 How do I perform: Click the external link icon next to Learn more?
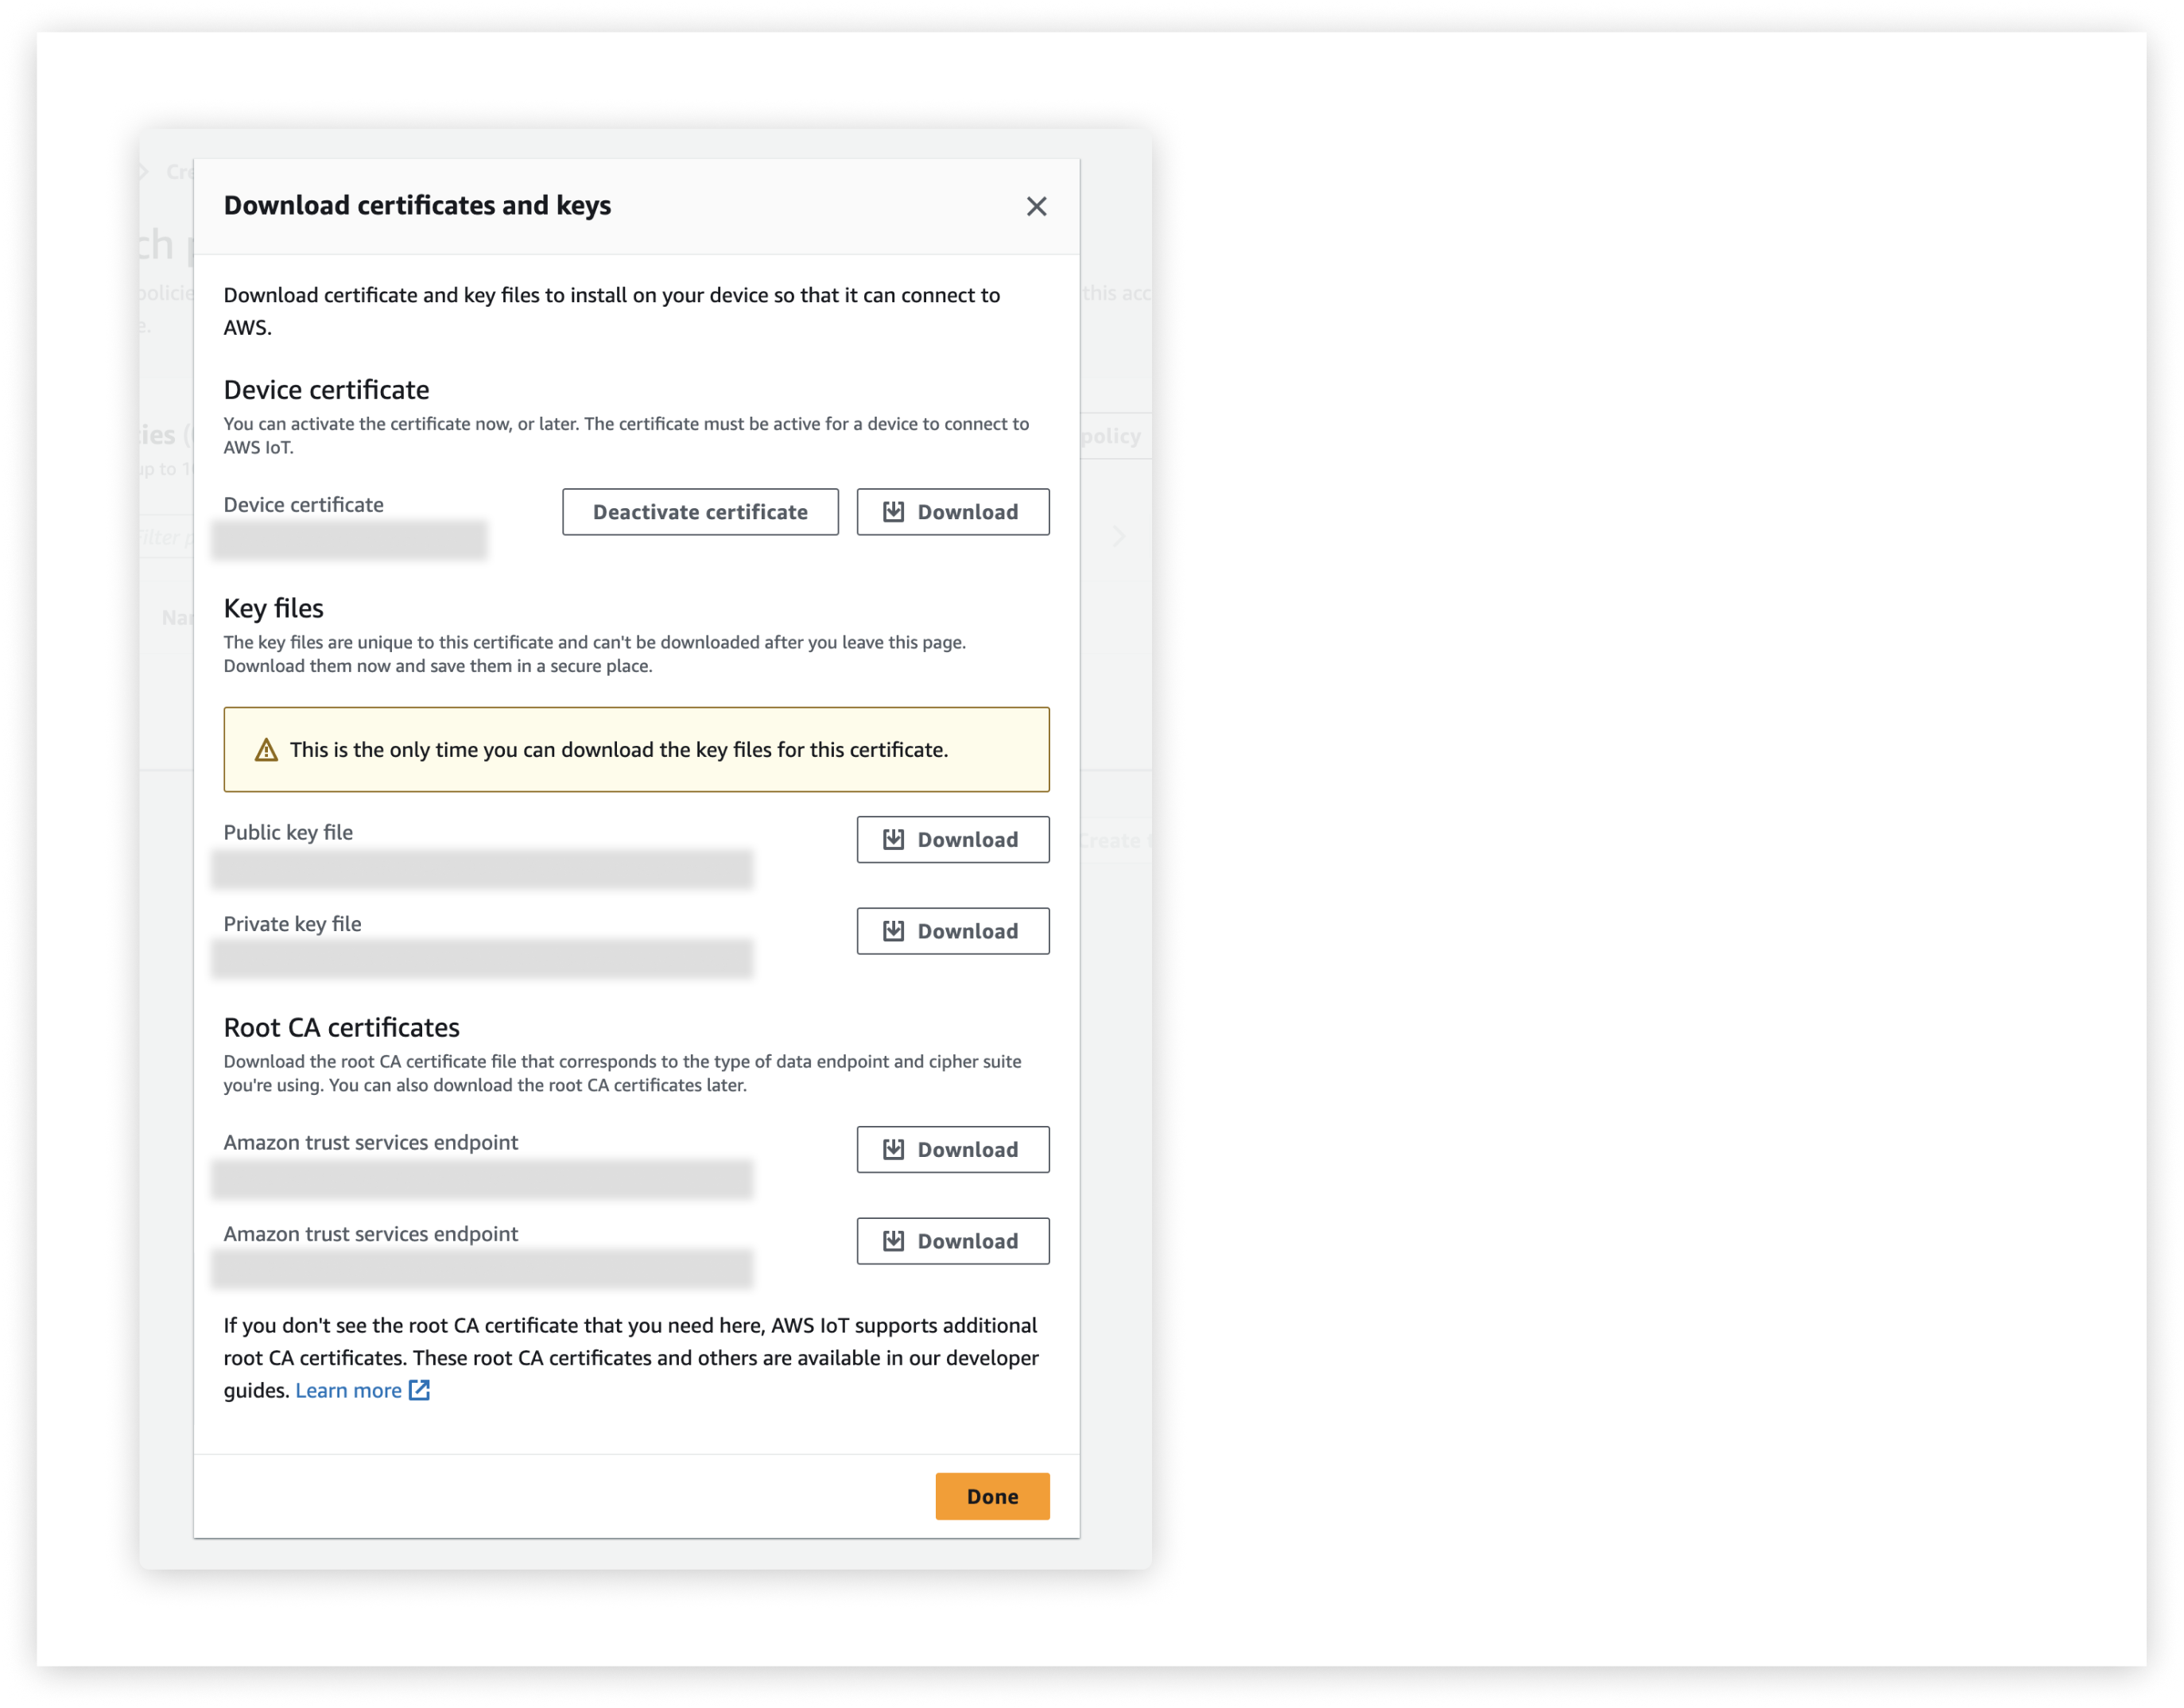pos(419,1390)
